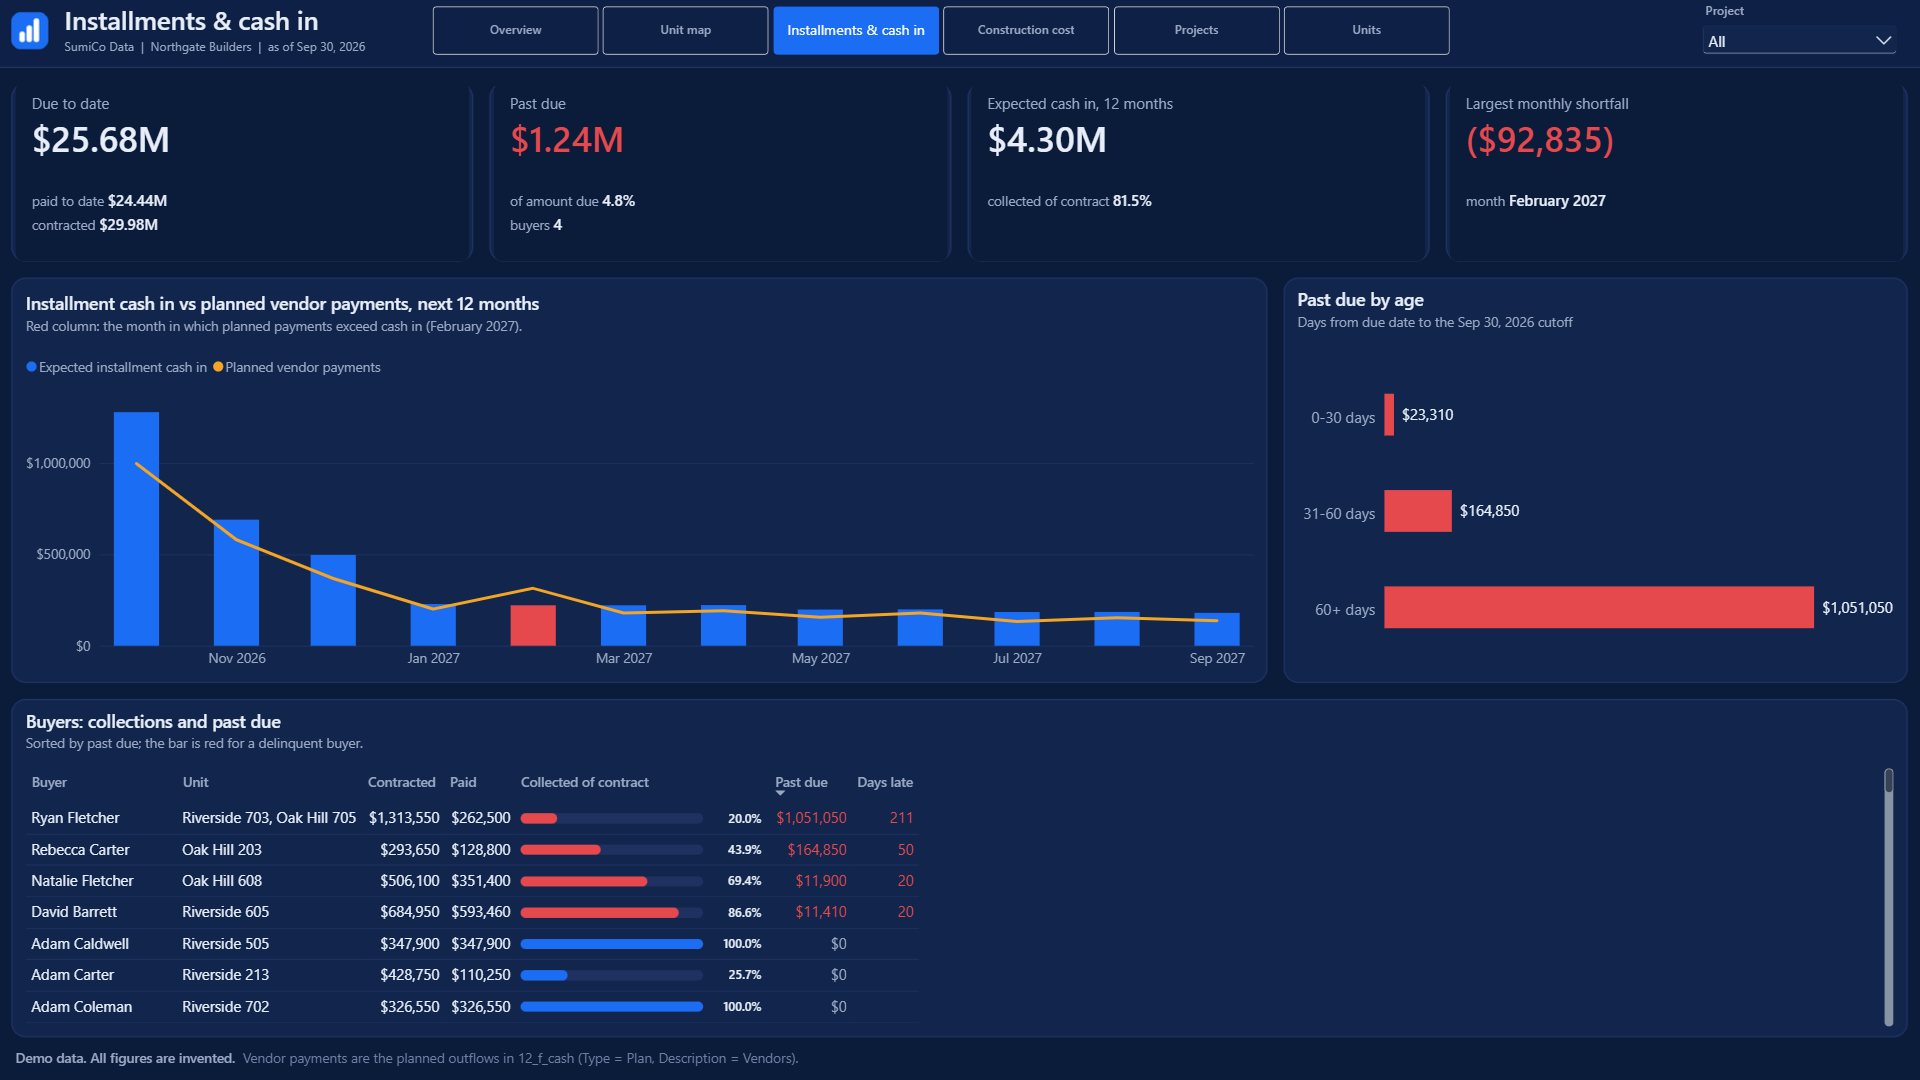1920x1080 pixels.
Task: Click the tallest blue October 2026 column
Action: point(136,528)
